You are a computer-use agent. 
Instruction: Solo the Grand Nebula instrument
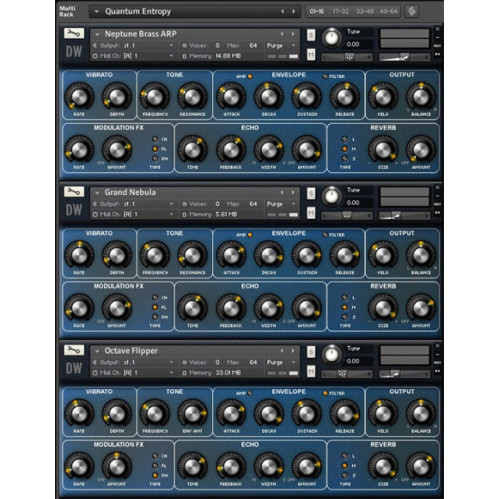(311, 193)
